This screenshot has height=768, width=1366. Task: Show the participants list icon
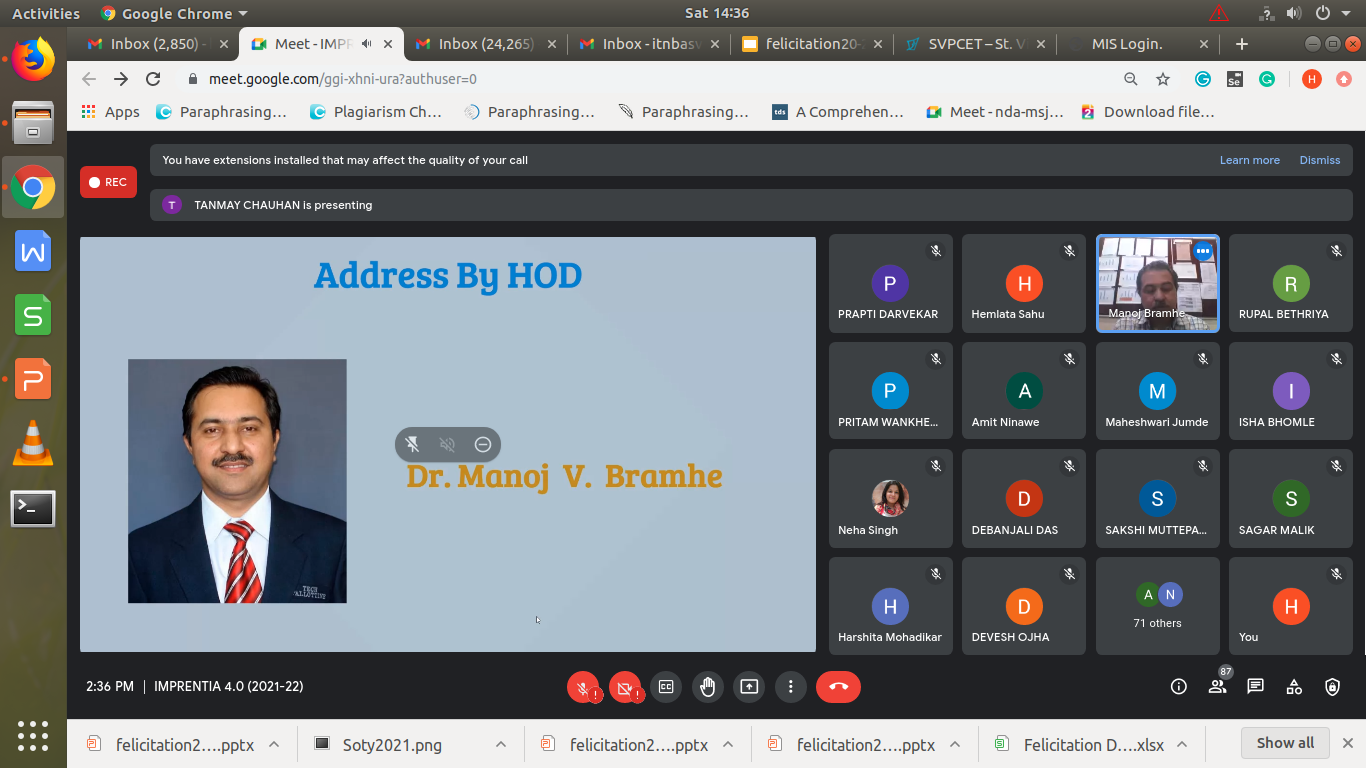click(1217, 687)
